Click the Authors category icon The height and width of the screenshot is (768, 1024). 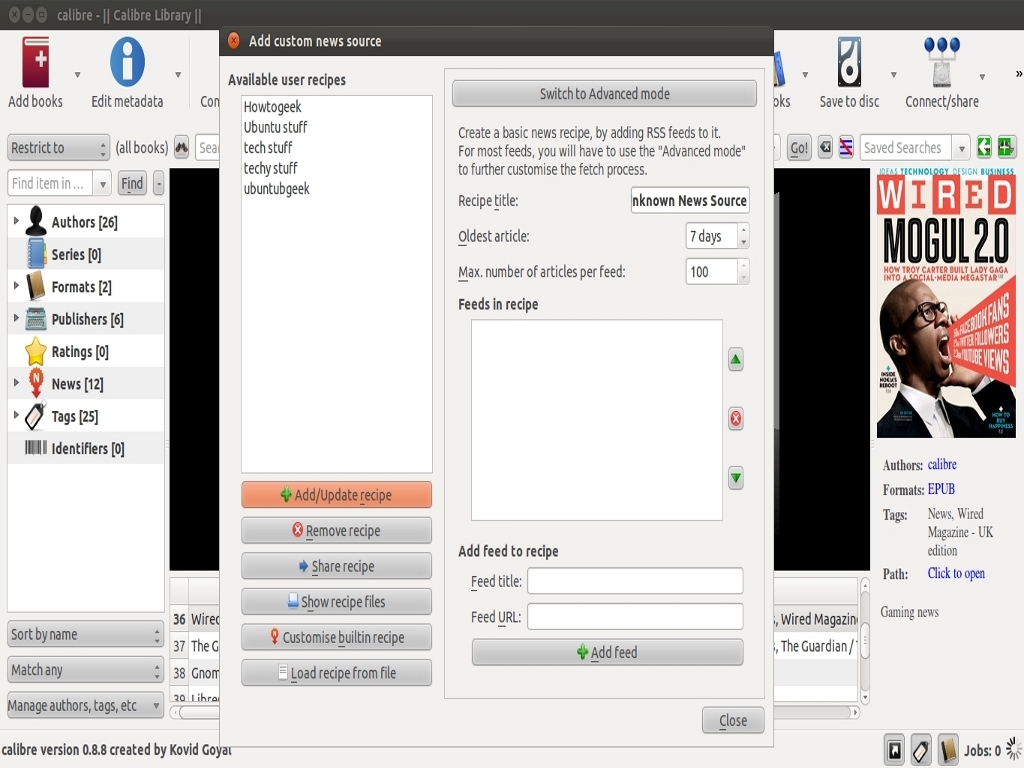click(x=36, y=221)
